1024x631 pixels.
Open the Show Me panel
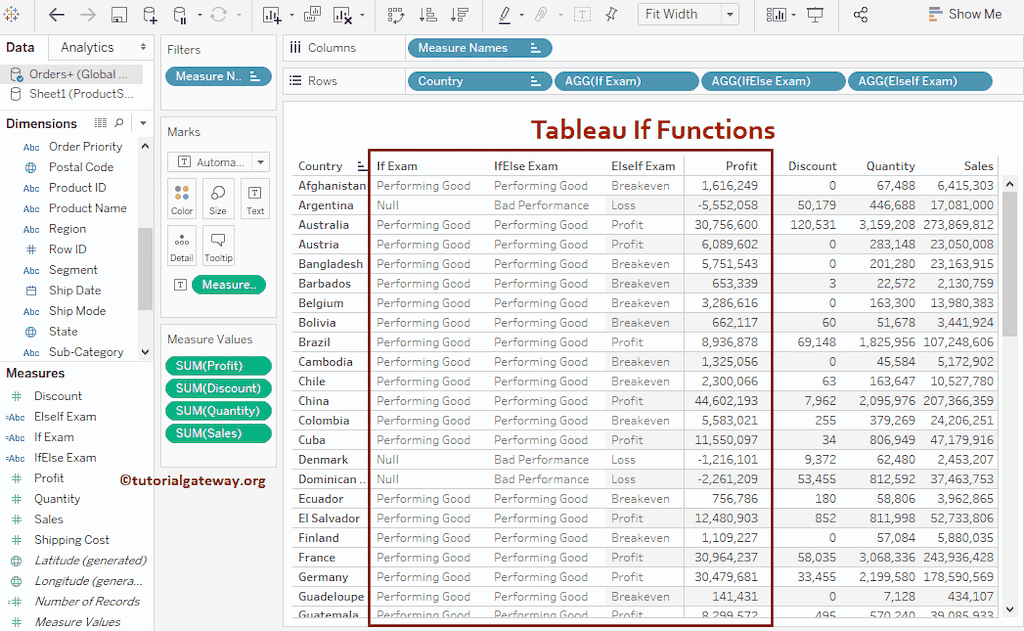(963, 14)
